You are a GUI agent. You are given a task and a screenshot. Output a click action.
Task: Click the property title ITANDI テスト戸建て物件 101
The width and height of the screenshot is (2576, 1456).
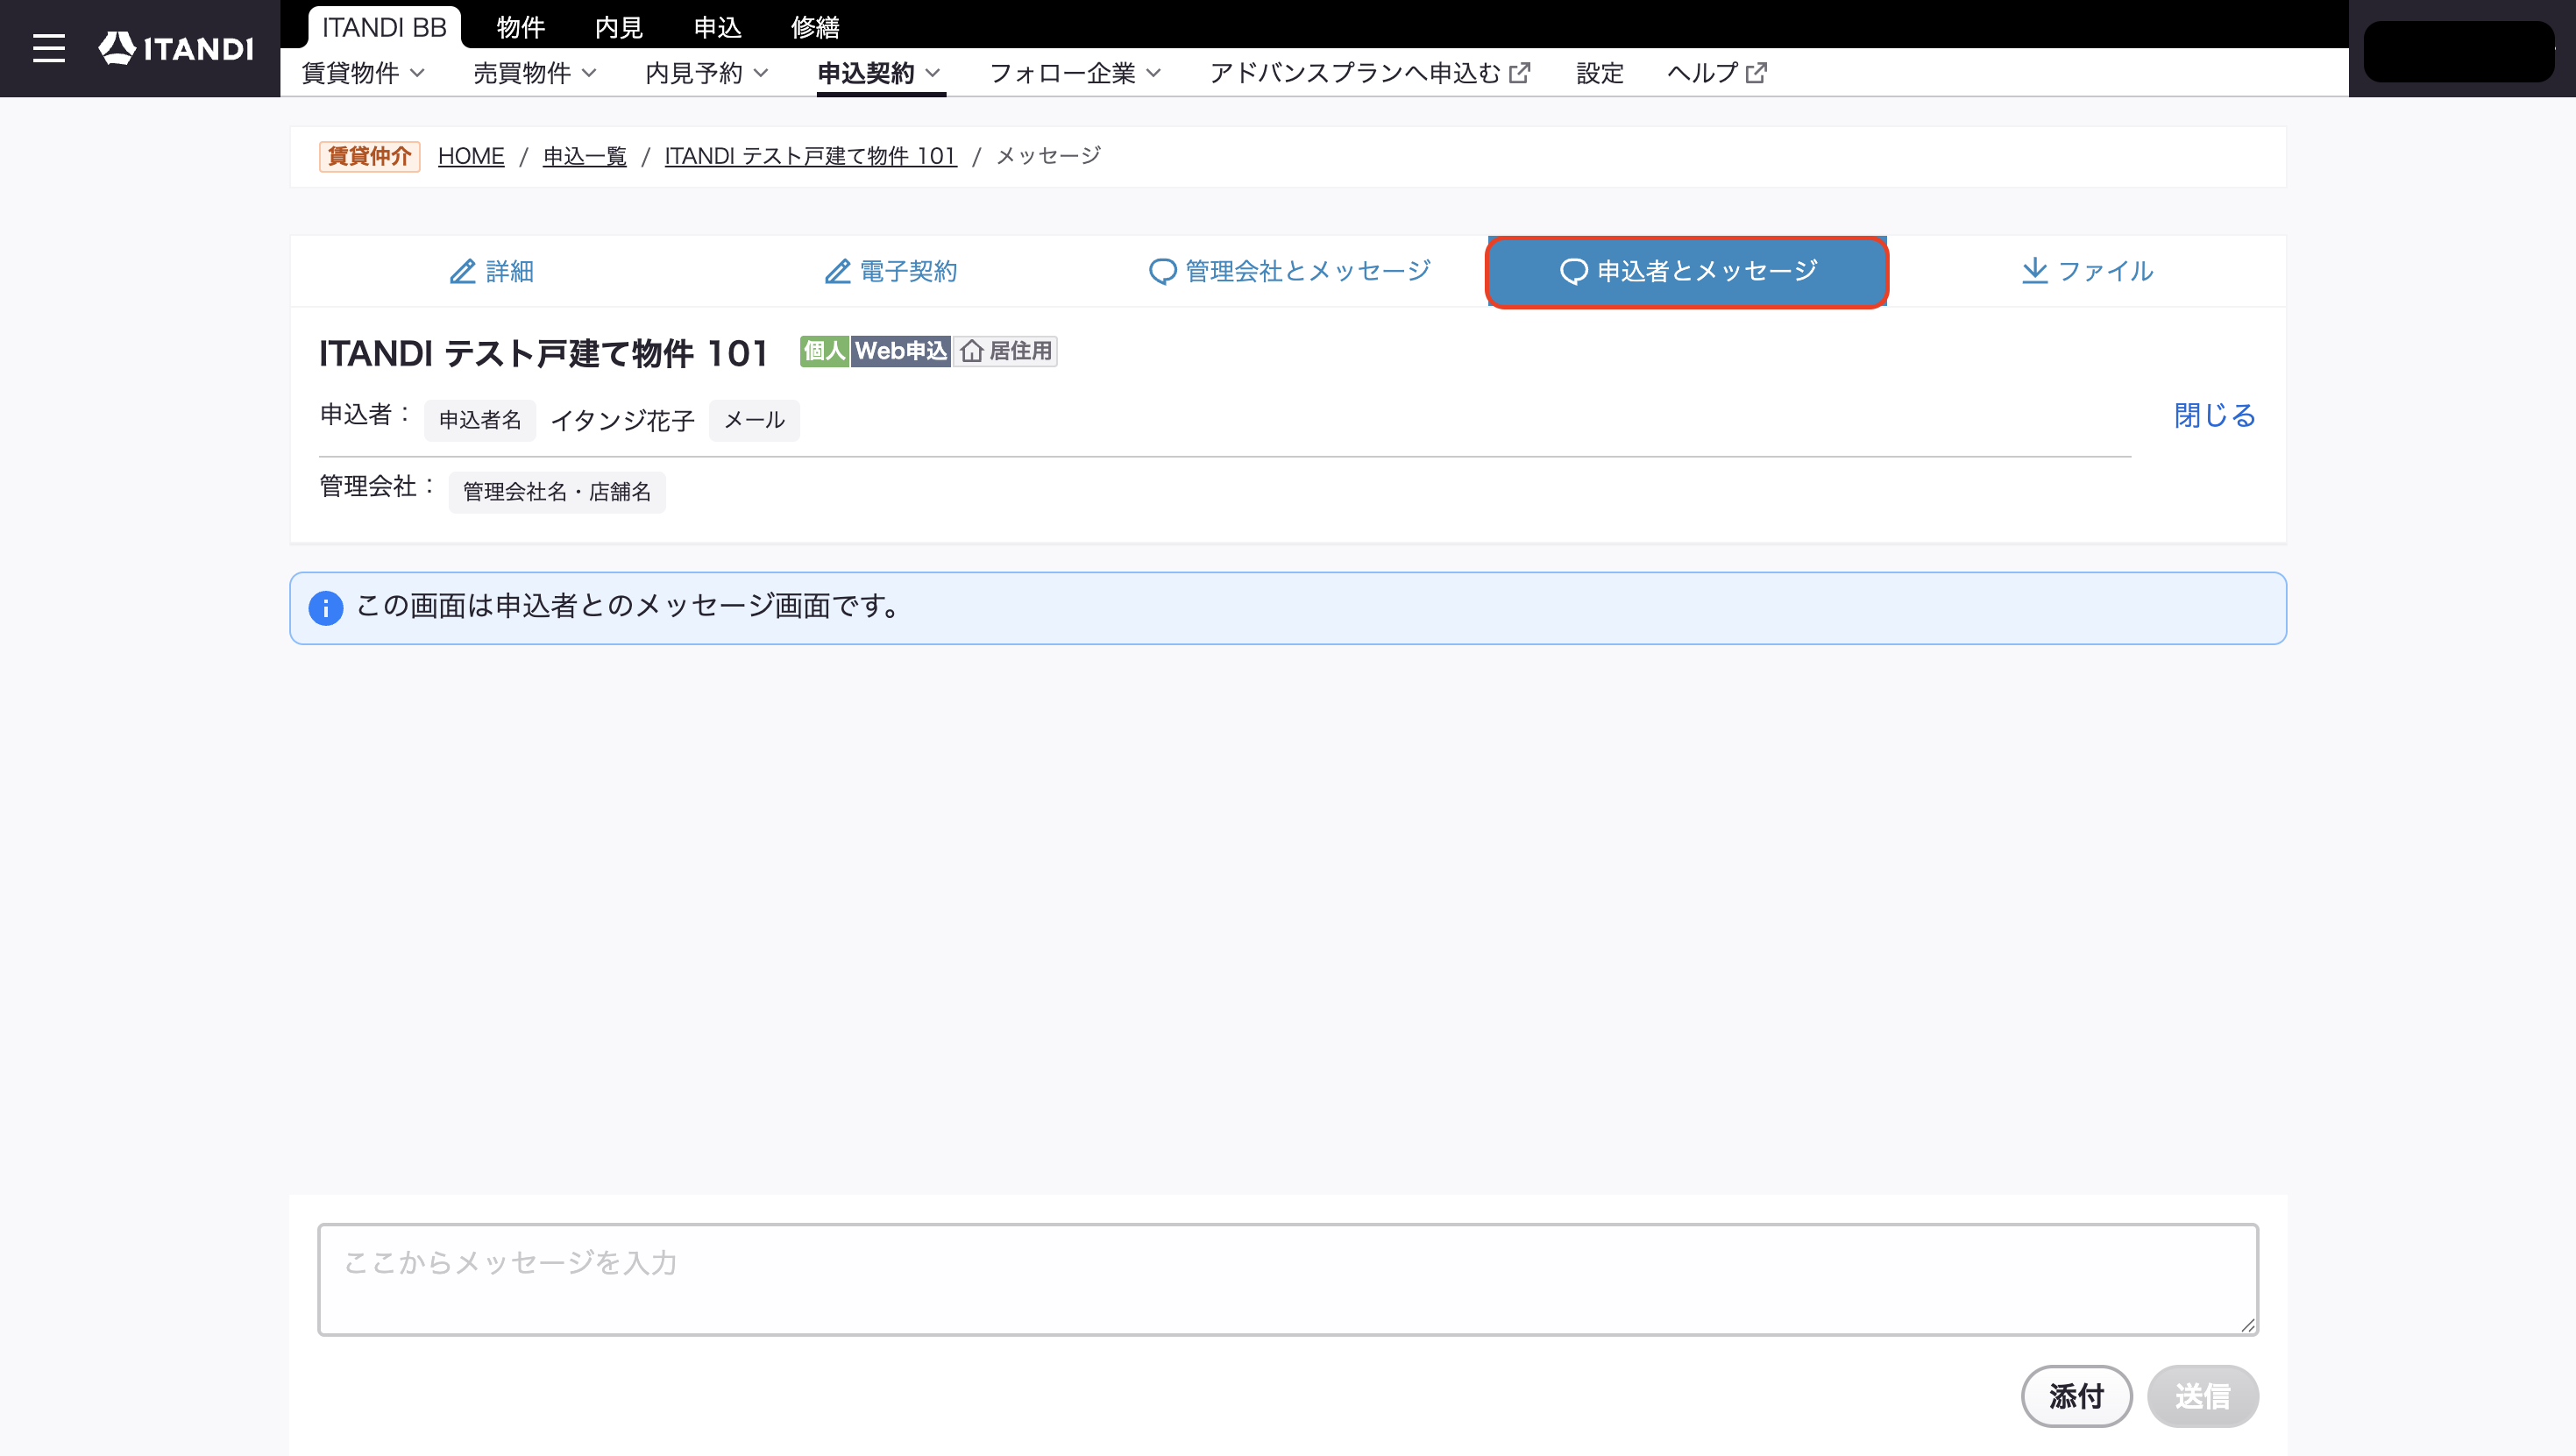pos(544,353)
